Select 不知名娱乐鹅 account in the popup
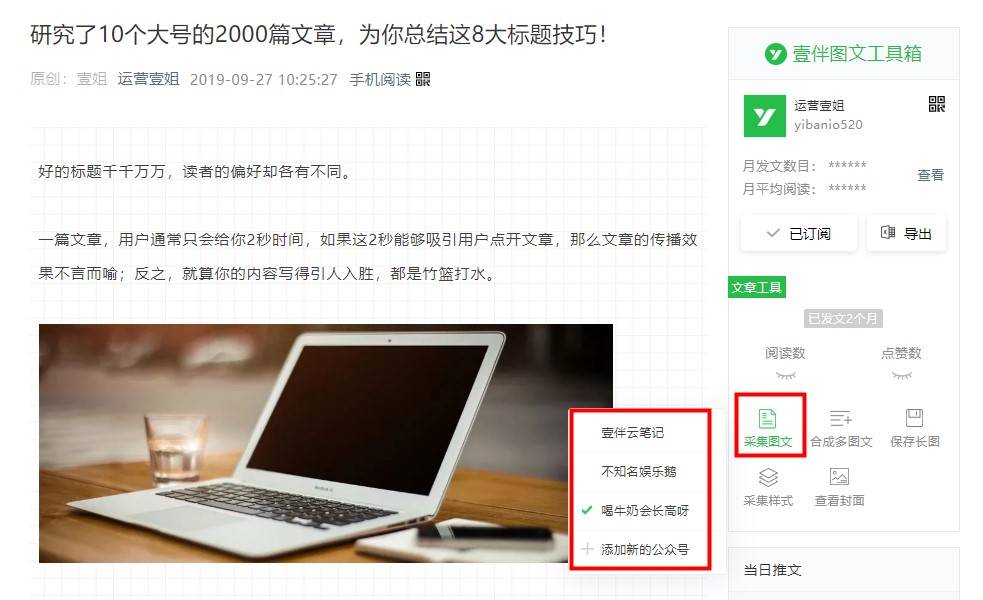Screen dimensions: 983x600 point(641,471)
